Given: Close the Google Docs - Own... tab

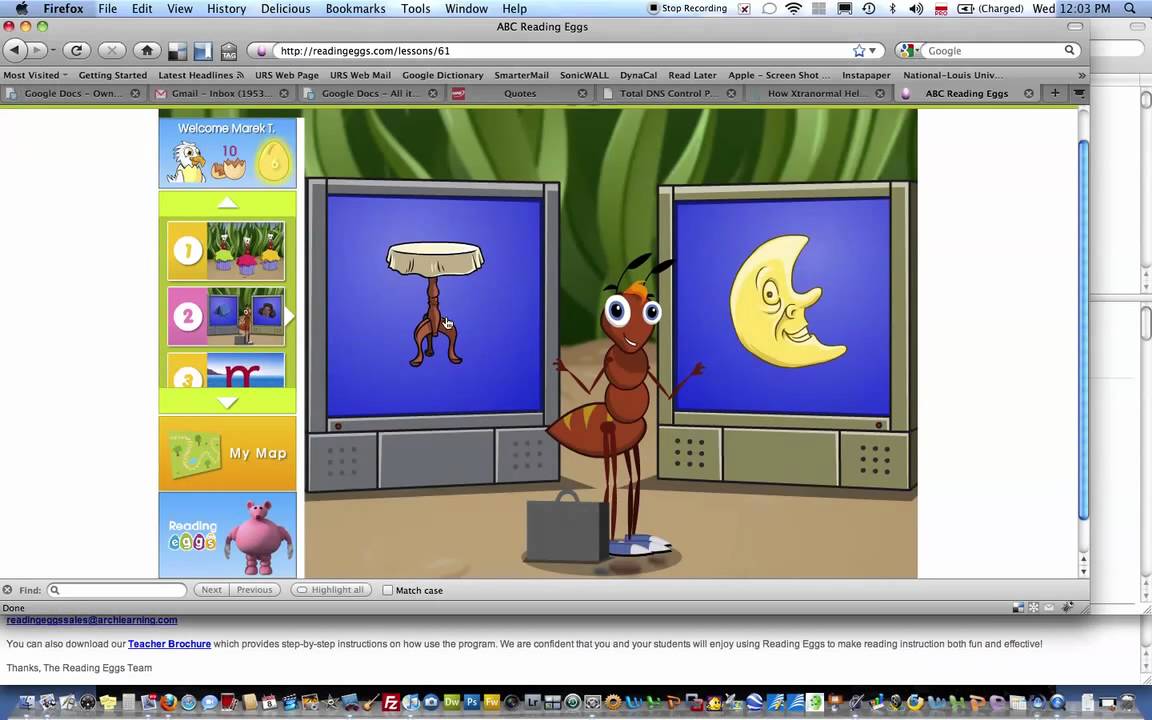Looking at the screenshot, I should point(135,93).
